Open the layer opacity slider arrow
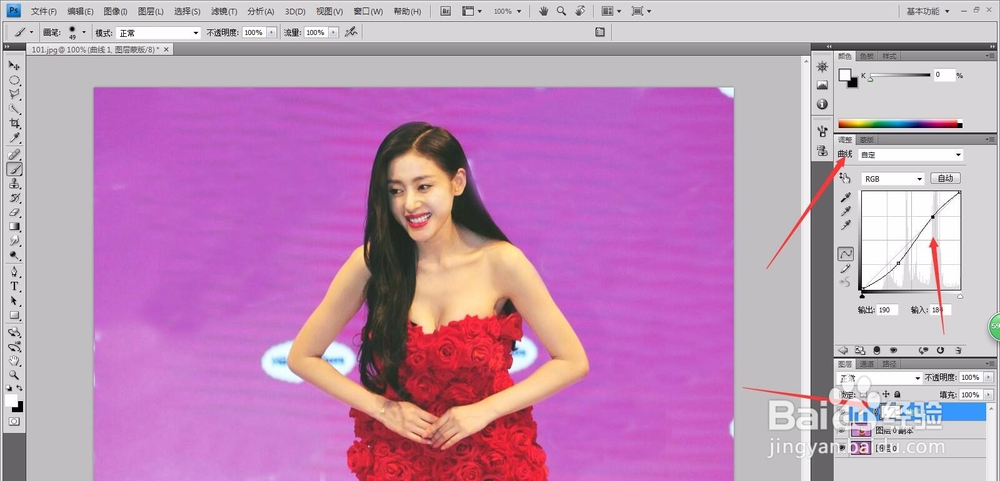Viewport: 1000px width, 481px height. (989, 378)
